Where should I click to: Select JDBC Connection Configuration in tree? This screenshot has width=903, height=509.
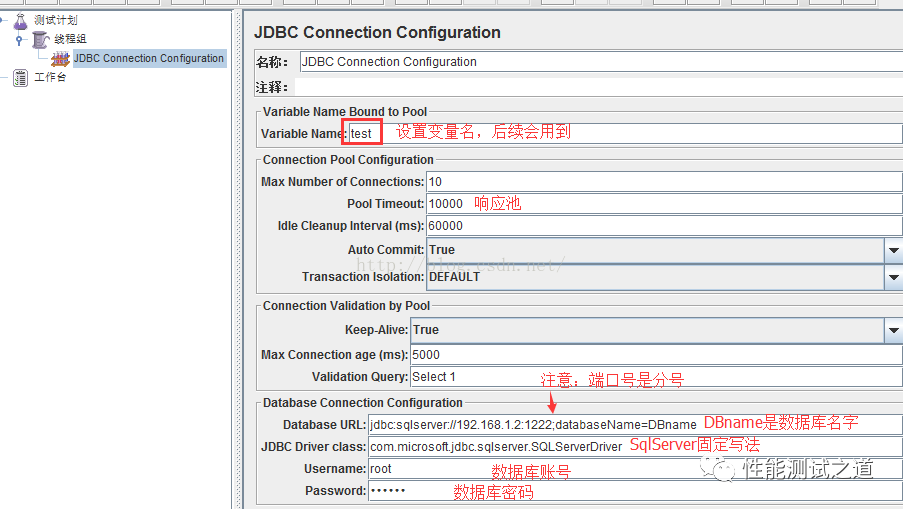click(x=149, y=58)
